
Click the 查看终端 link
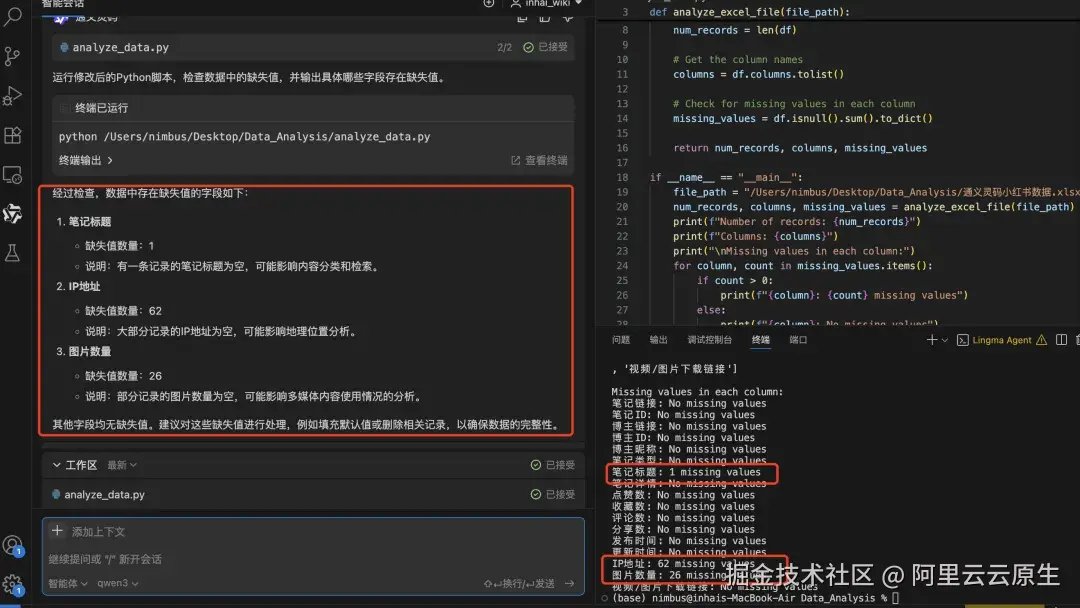pos(539,160)
